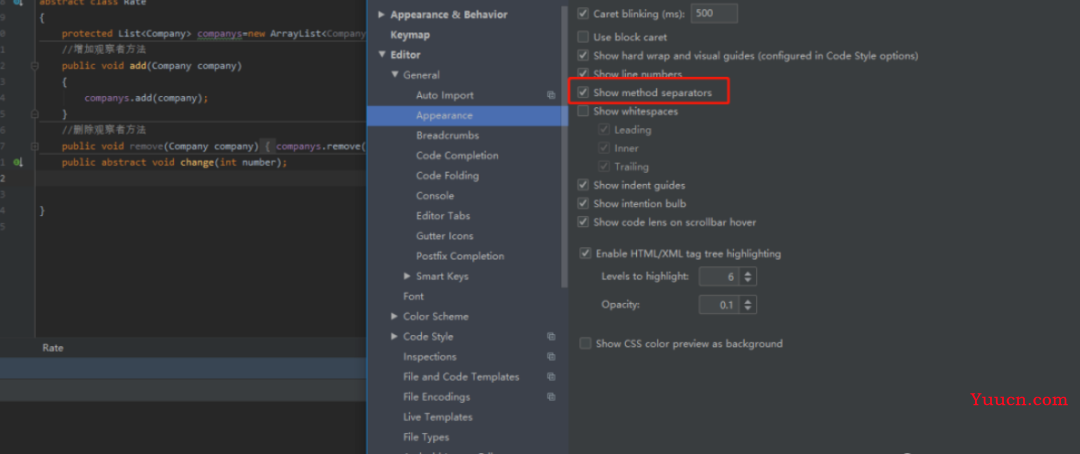Enable Show whitespaces checkbox

(583, 111)
